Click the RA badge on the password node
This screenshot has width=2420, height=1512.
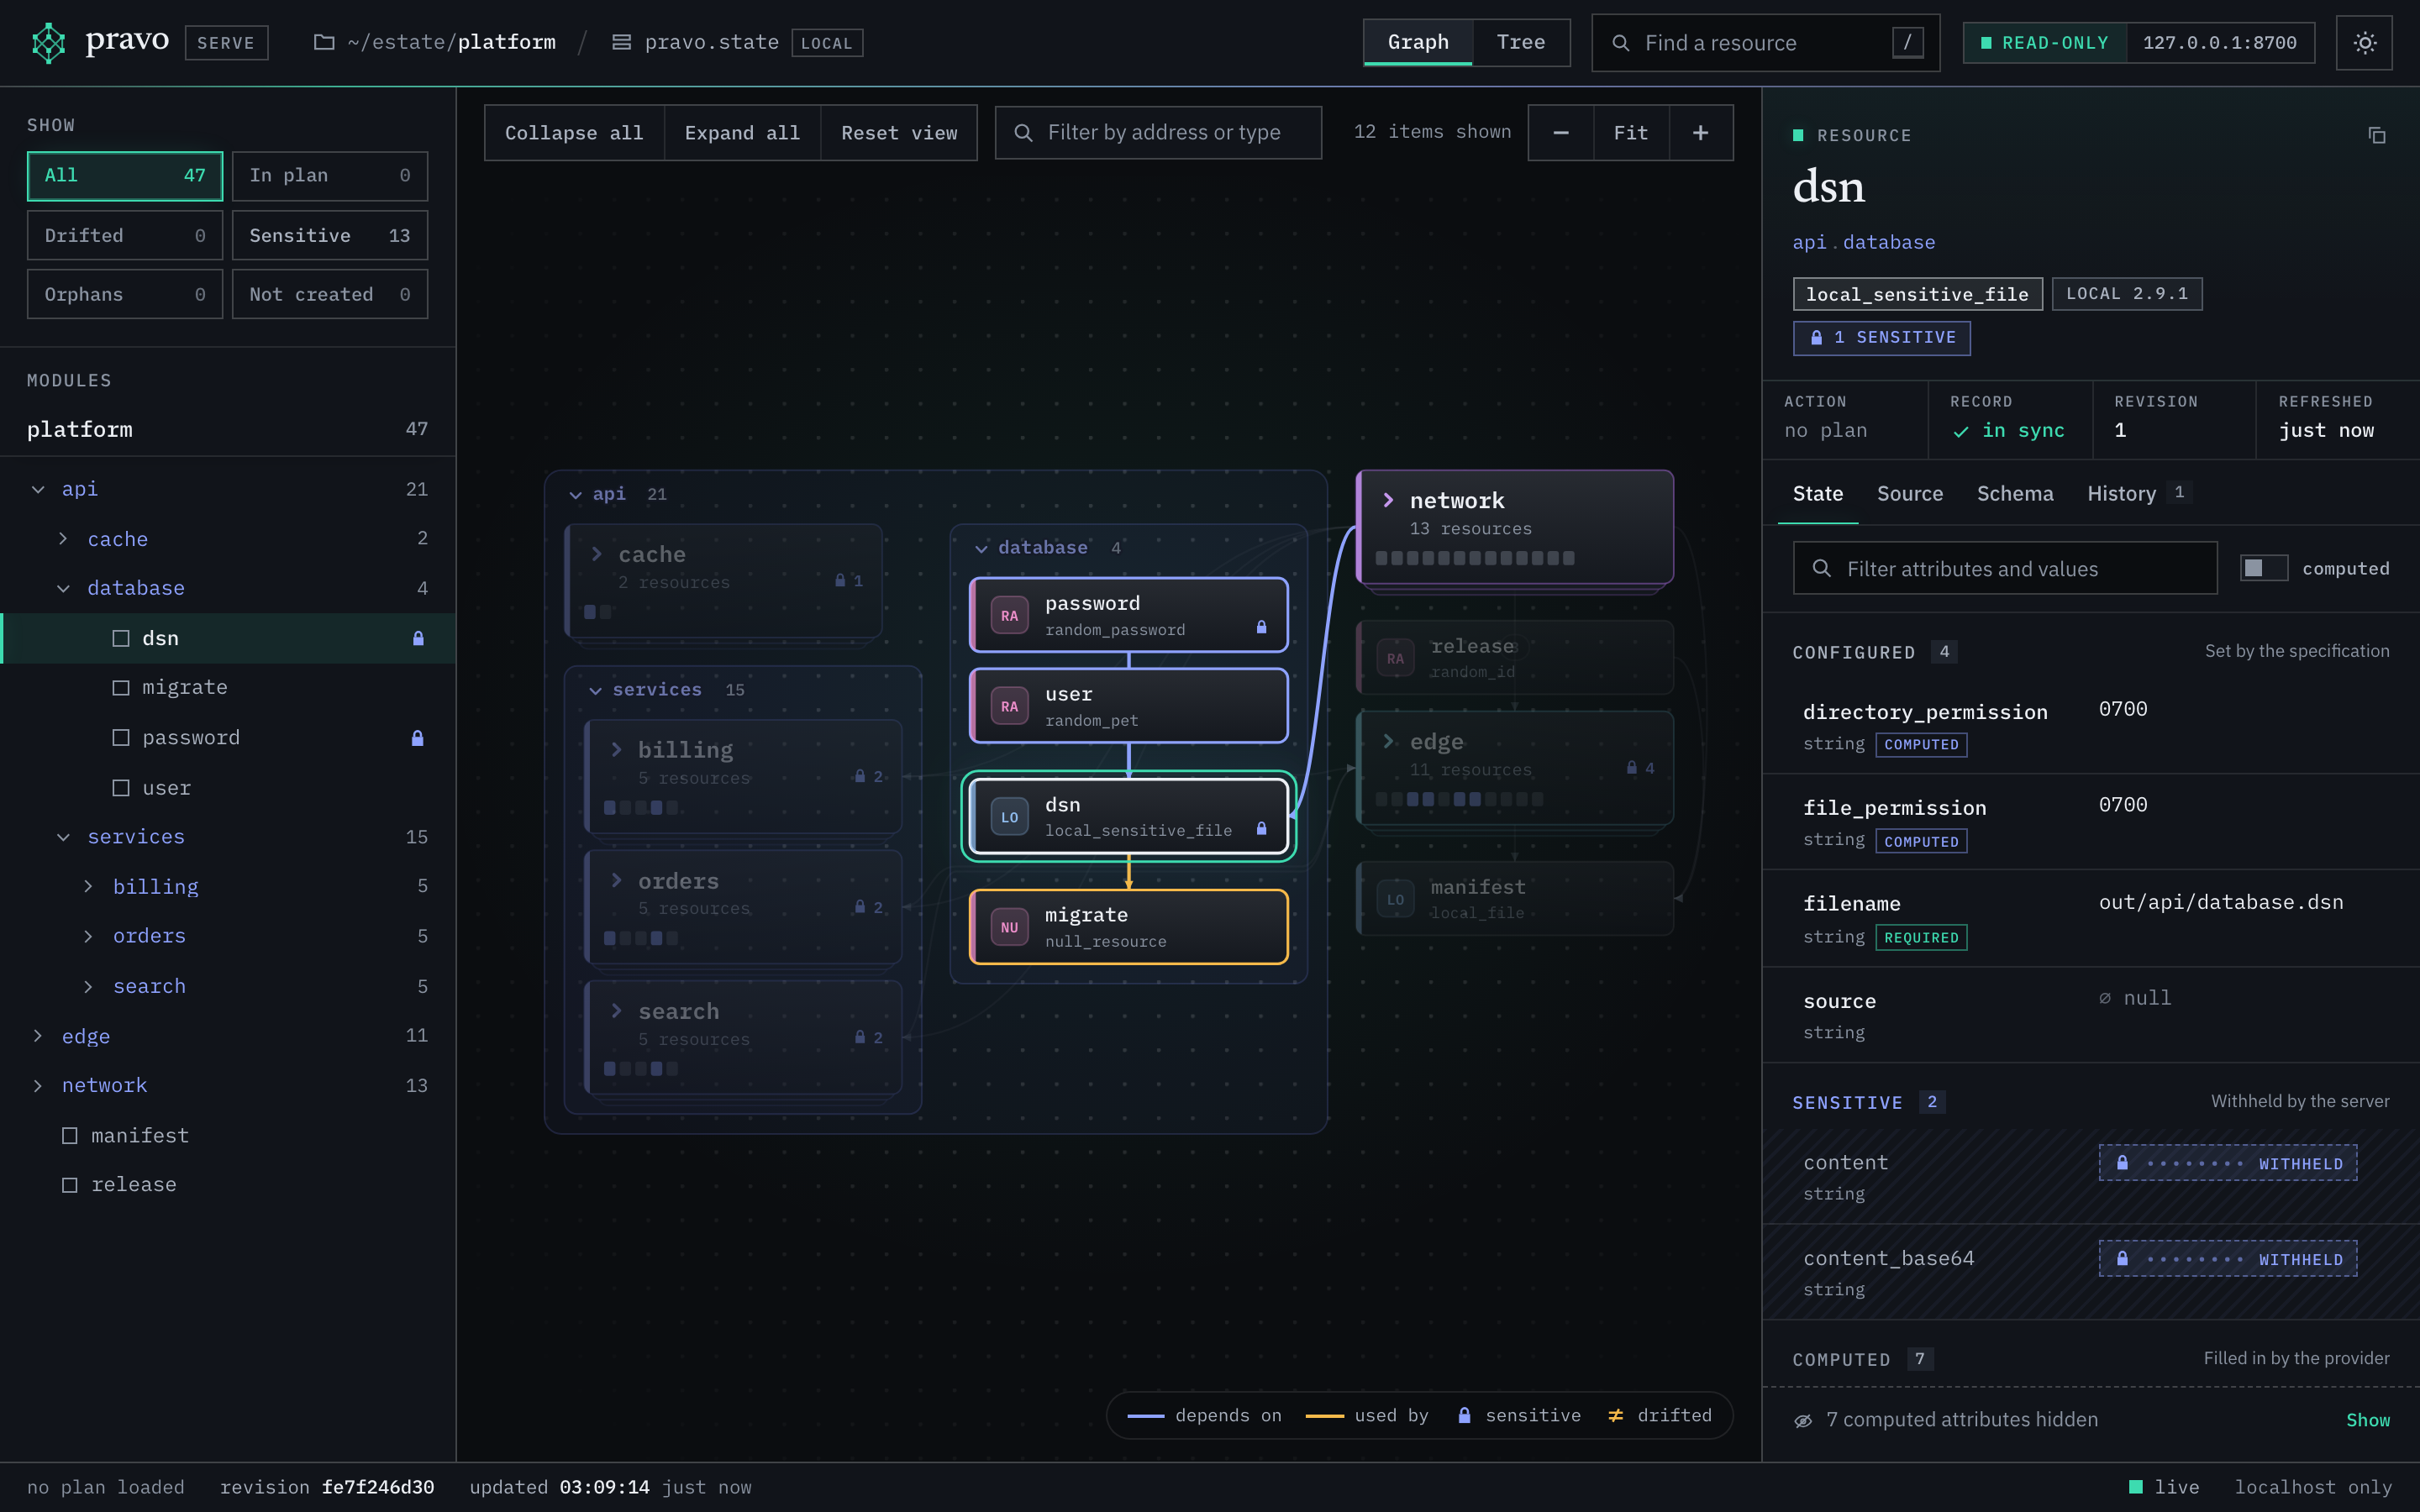(1010, 616)
